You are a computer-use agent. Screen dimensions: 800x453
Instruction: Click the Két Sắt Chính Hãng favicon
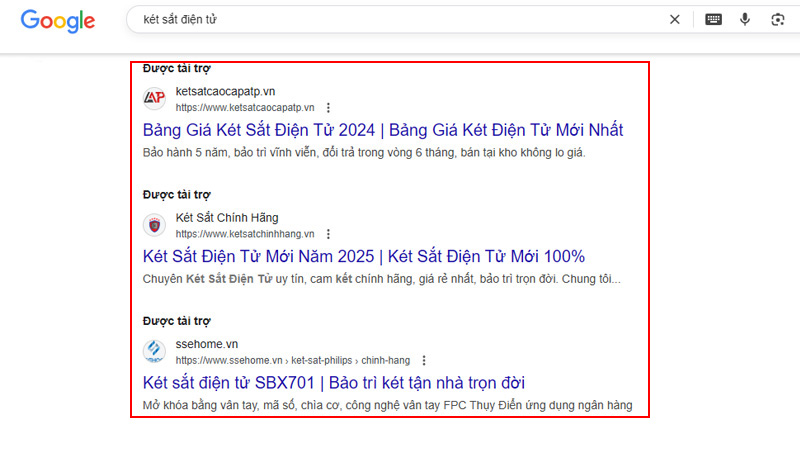coord(154,225)
